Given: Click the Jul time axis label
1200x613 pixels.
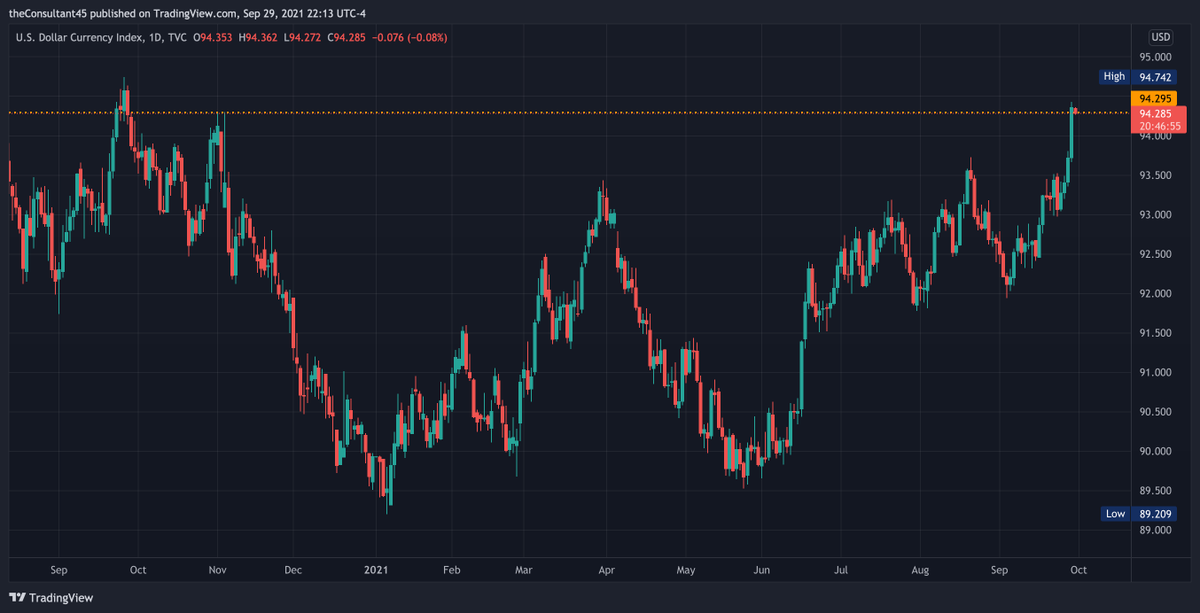Looking at the screenshot, I should pos(841,569).
